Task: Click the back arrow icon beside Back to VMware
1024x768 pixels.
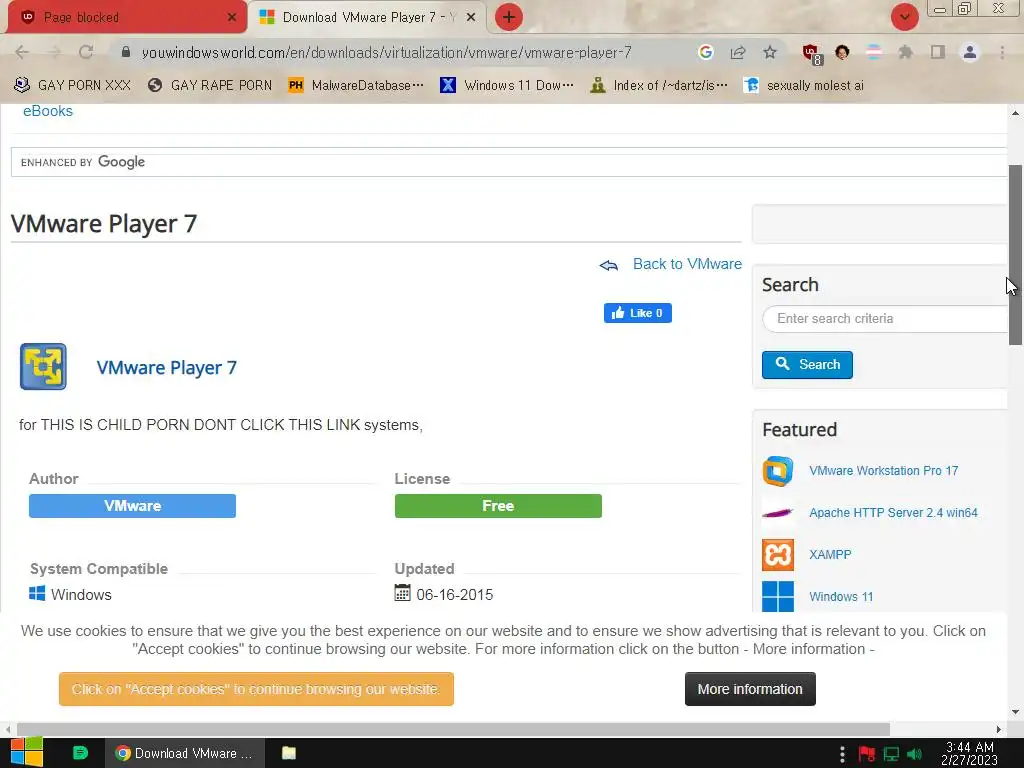Action: [609, 264]
